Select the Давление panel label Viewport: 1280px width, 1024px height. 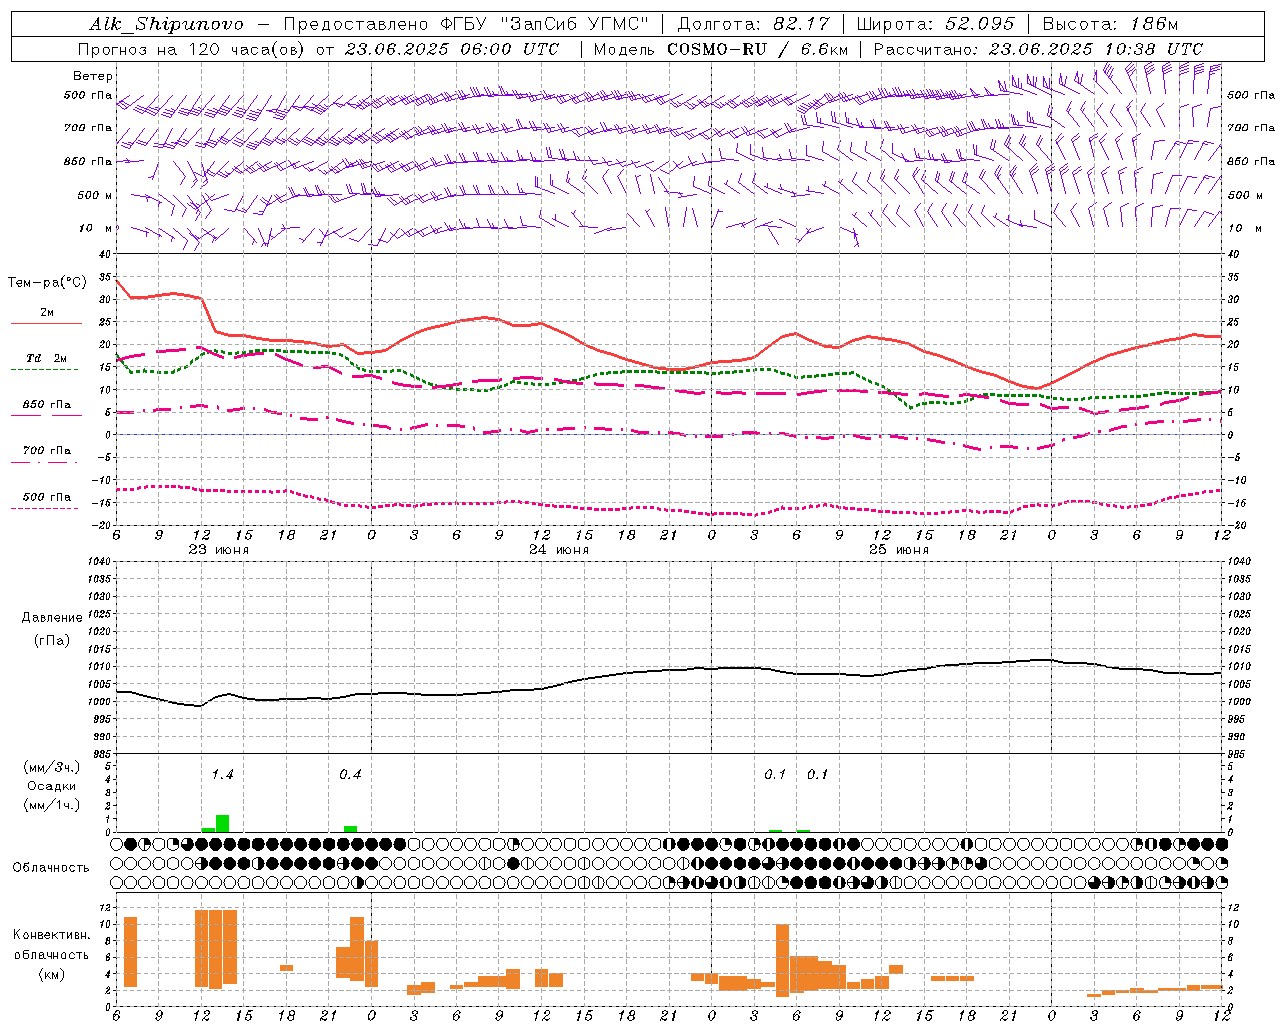tap(52, 618)
